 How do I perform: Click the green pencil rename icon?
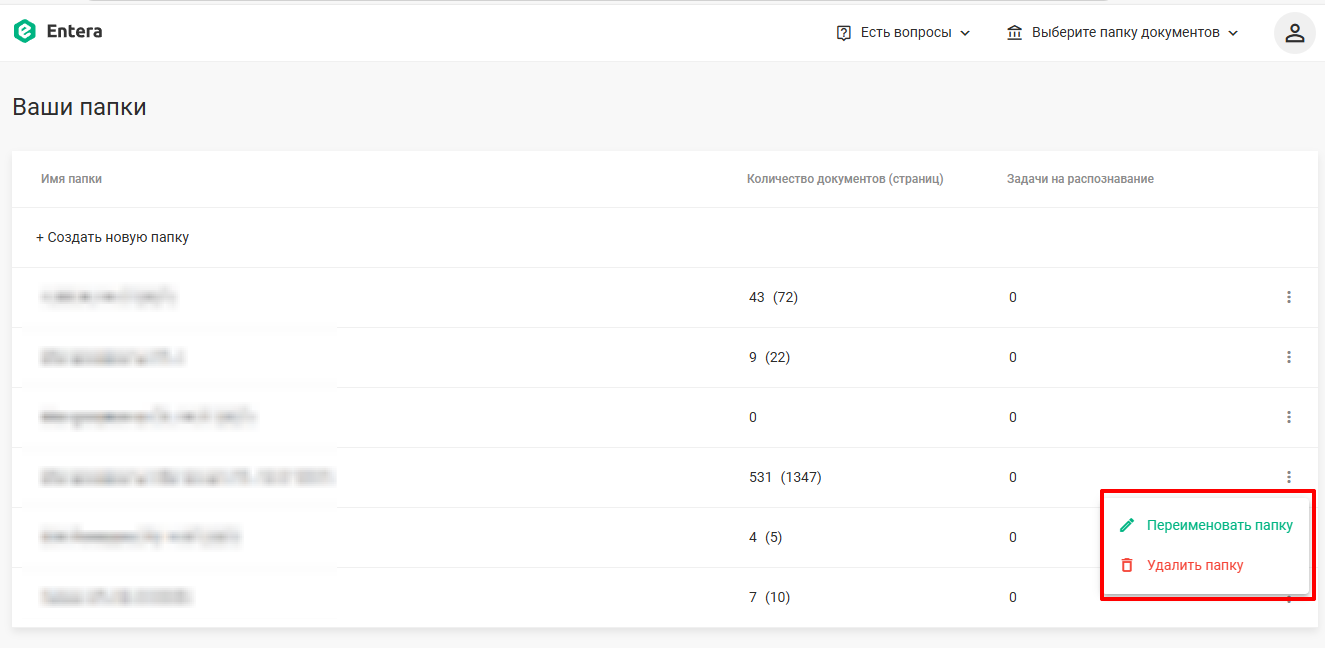(x=1127, y=525)
